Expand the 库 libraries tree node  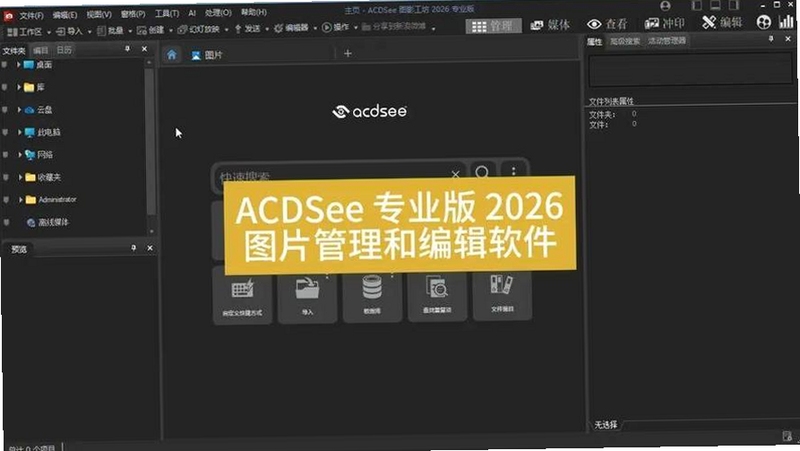tap(19, 87)
